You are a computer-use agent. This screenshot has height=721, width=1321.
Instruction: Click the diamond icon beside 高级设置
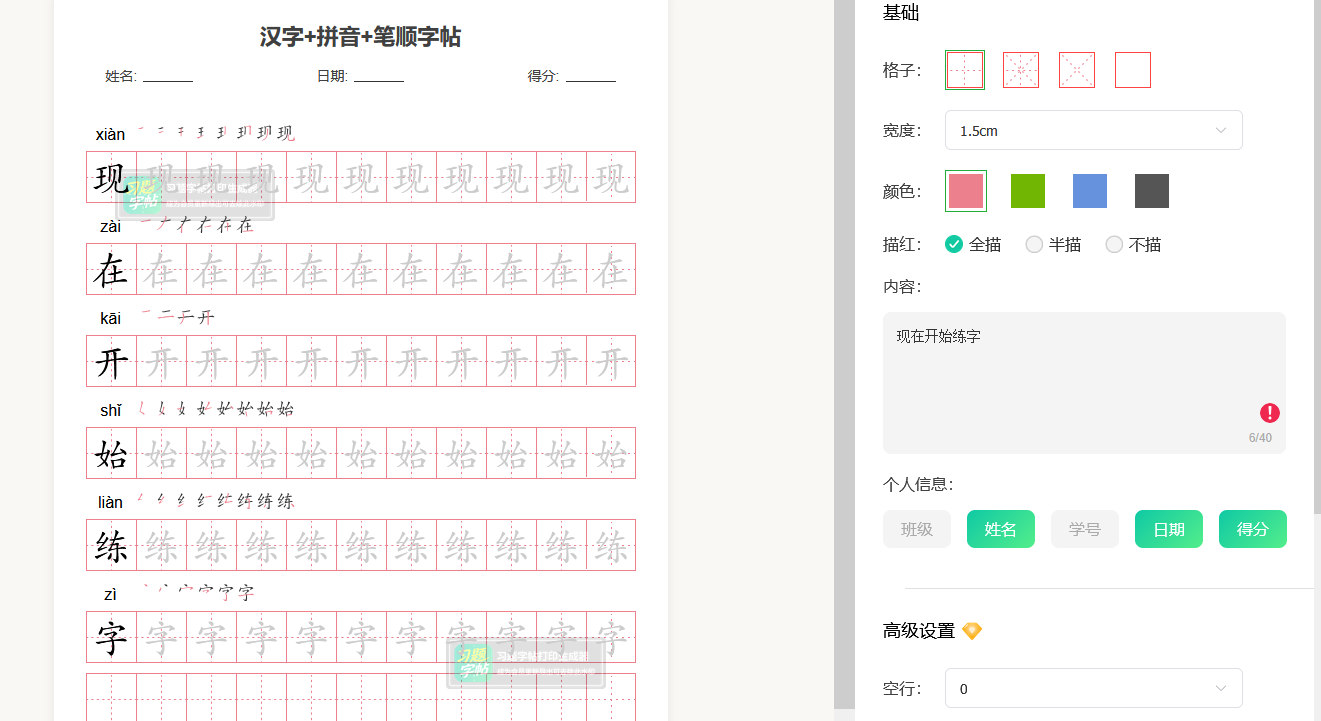[972, 631]
